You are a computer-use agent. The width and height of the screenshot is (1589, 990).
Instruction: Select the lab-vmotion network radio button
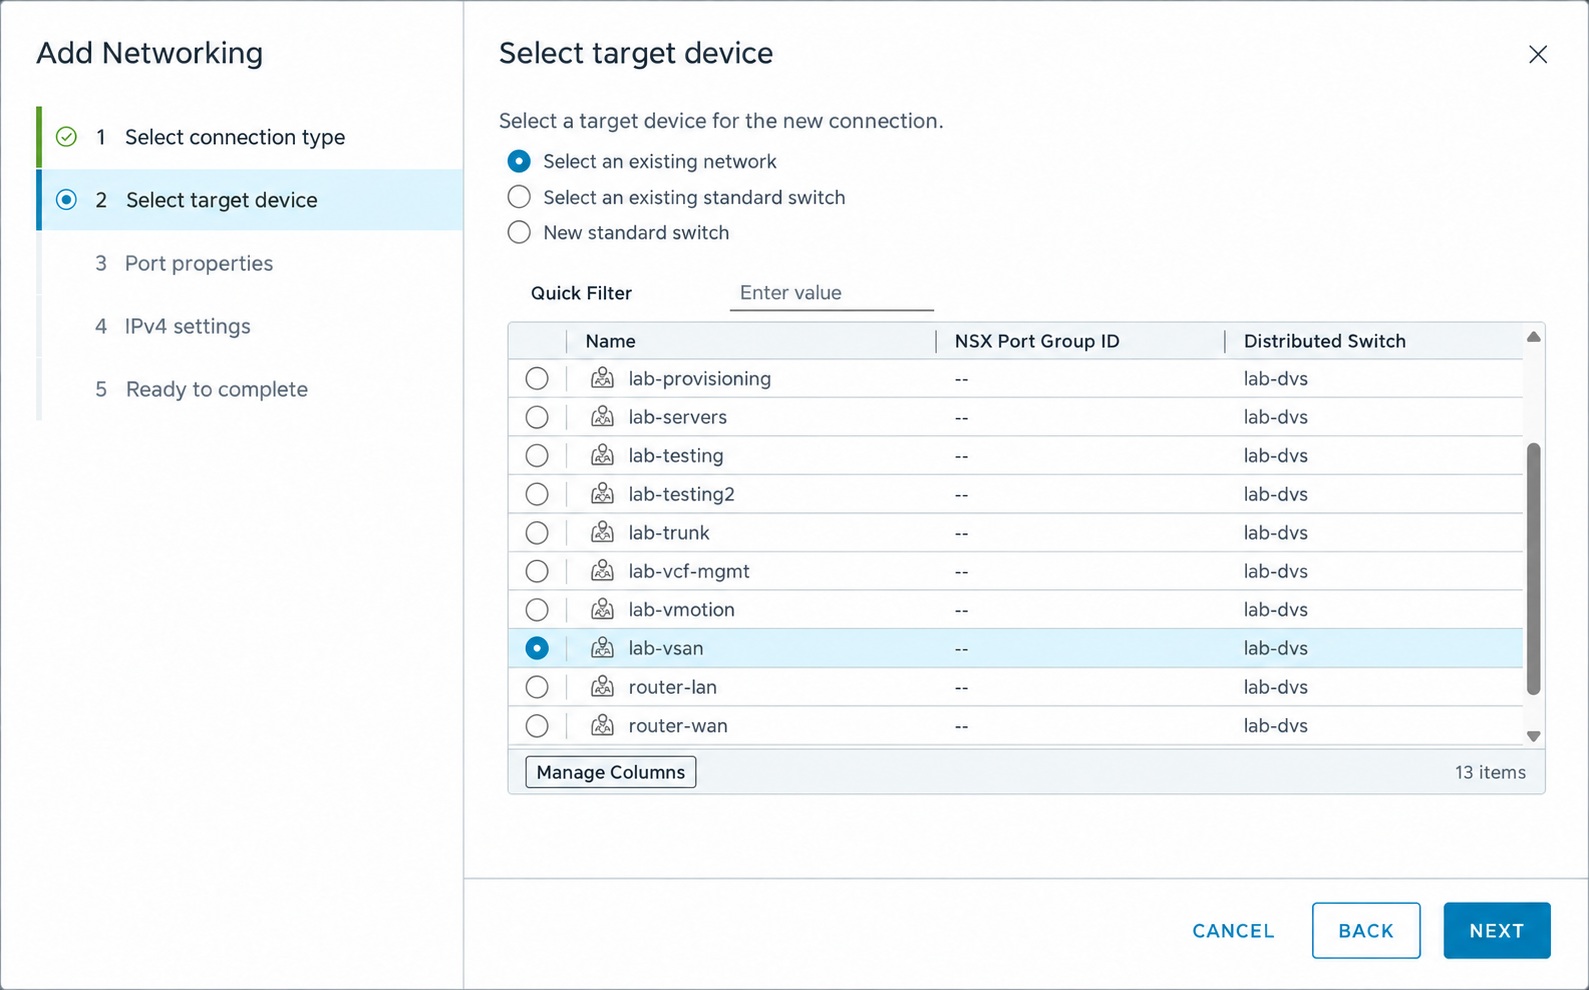point(537,609)
